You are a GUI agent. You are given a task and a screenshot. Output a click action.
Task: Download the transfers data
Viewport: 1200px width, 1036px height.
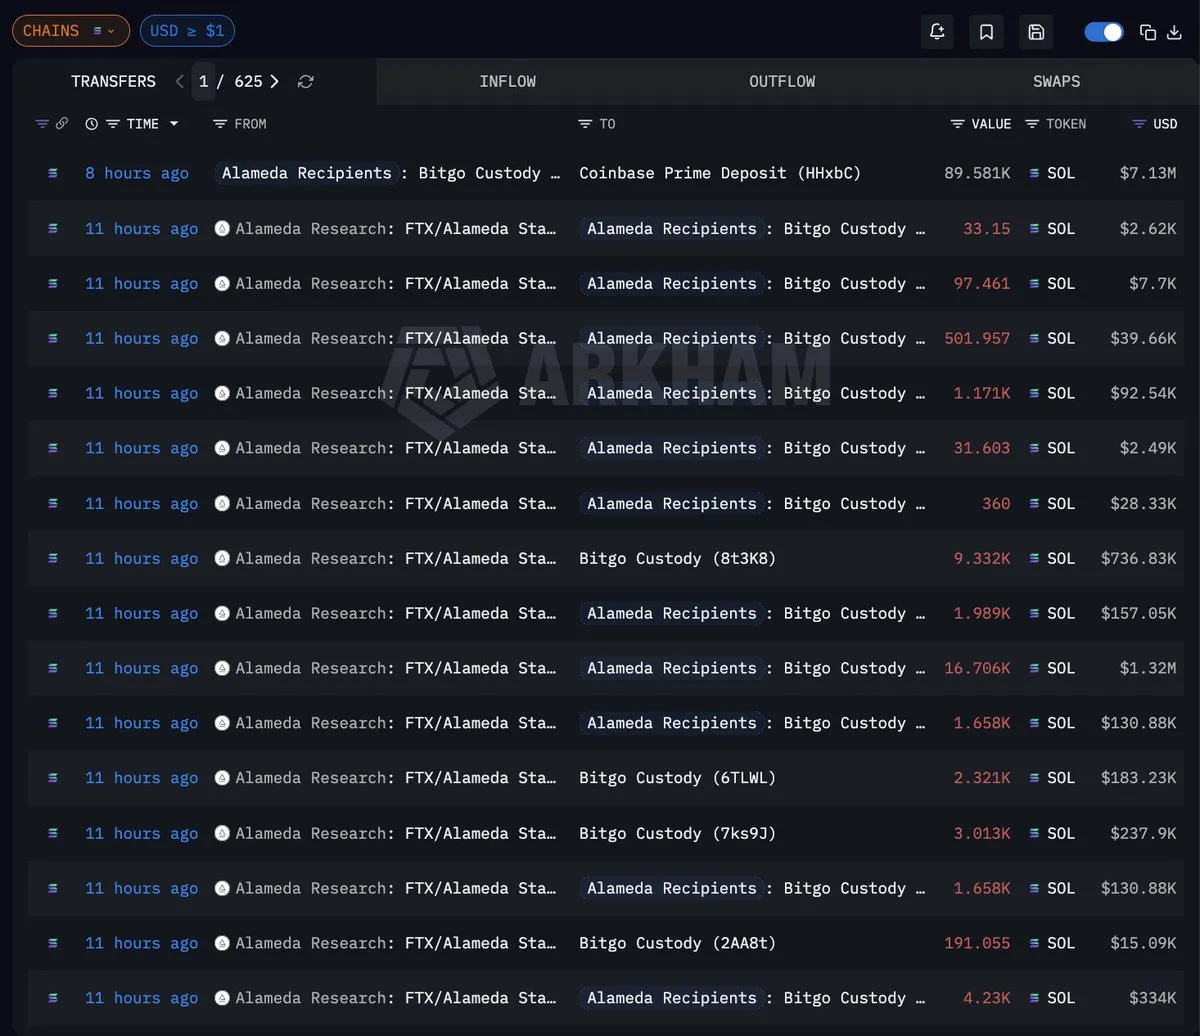(x=1174, y=32)
